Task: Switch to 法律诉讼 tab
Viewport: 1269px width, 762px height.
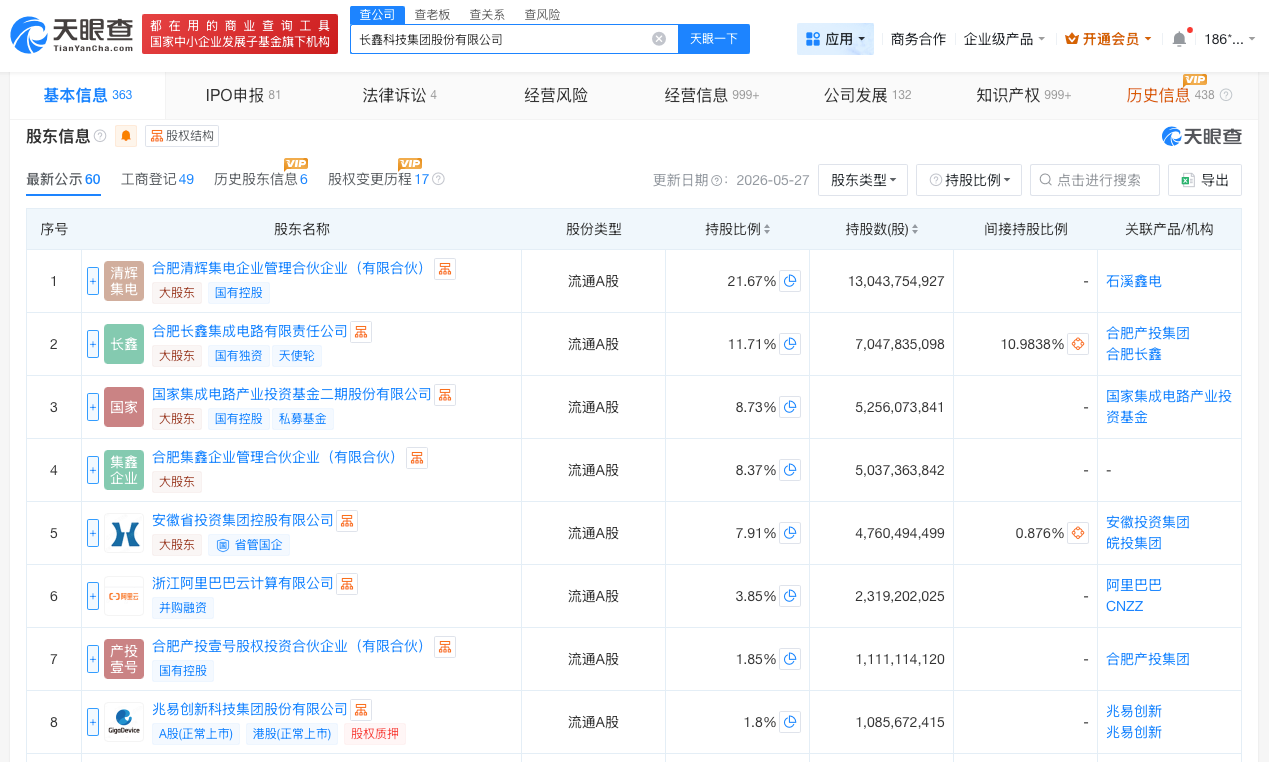Action: pyautogui.click(x=399, y=95)
